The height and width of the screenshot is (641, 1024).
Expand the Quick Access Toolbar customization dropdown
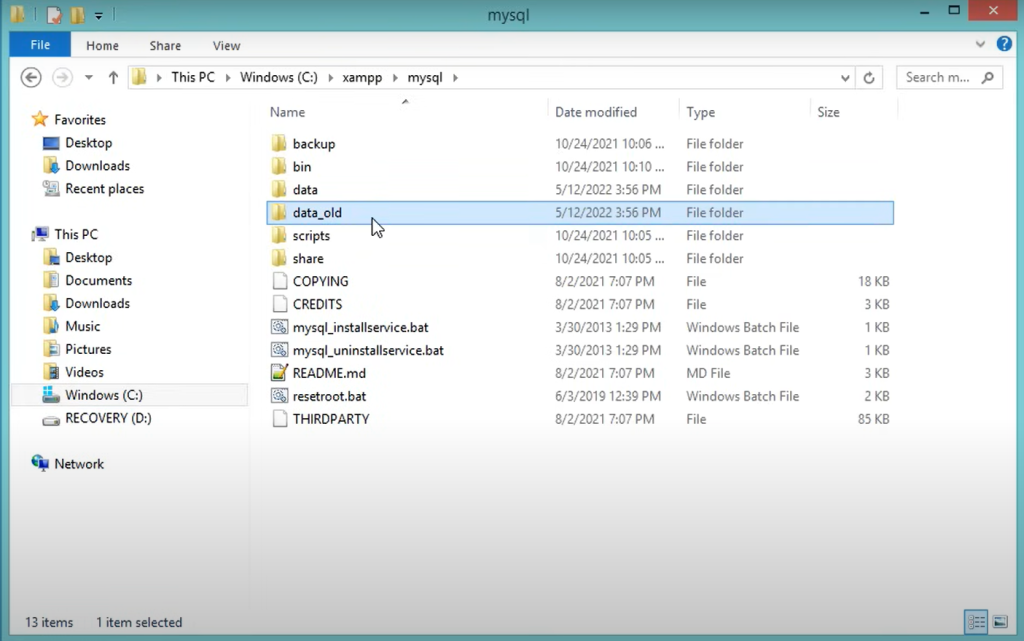(x=98, y=14)
